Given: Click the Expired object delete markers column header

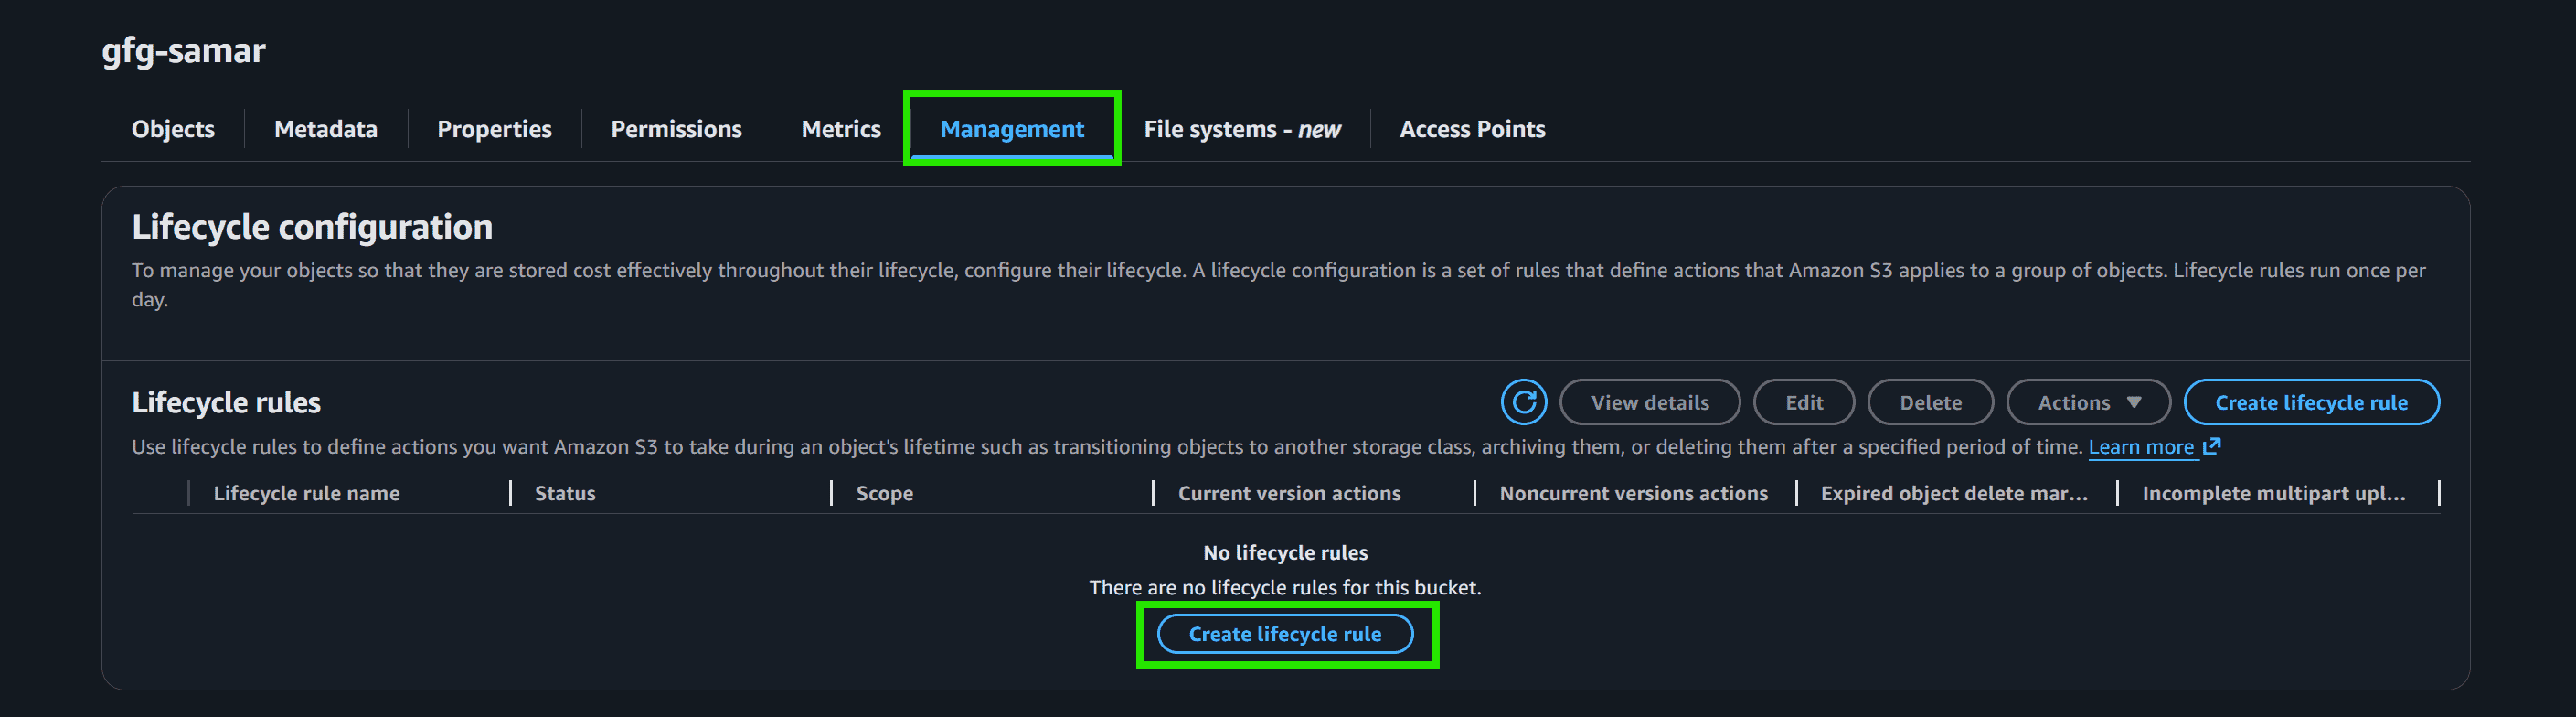Looking at the screenshot, I should point(1954,493).
